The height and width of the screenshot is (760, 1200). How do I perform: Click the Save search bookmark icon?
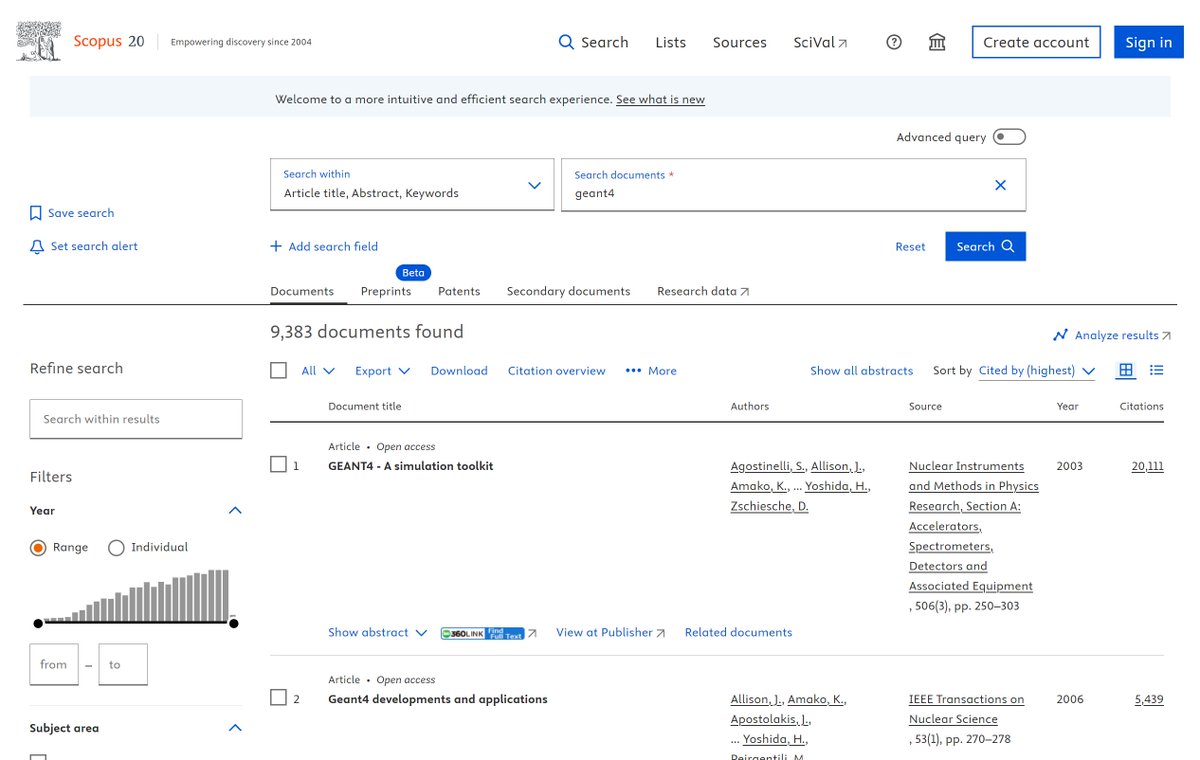36,213
